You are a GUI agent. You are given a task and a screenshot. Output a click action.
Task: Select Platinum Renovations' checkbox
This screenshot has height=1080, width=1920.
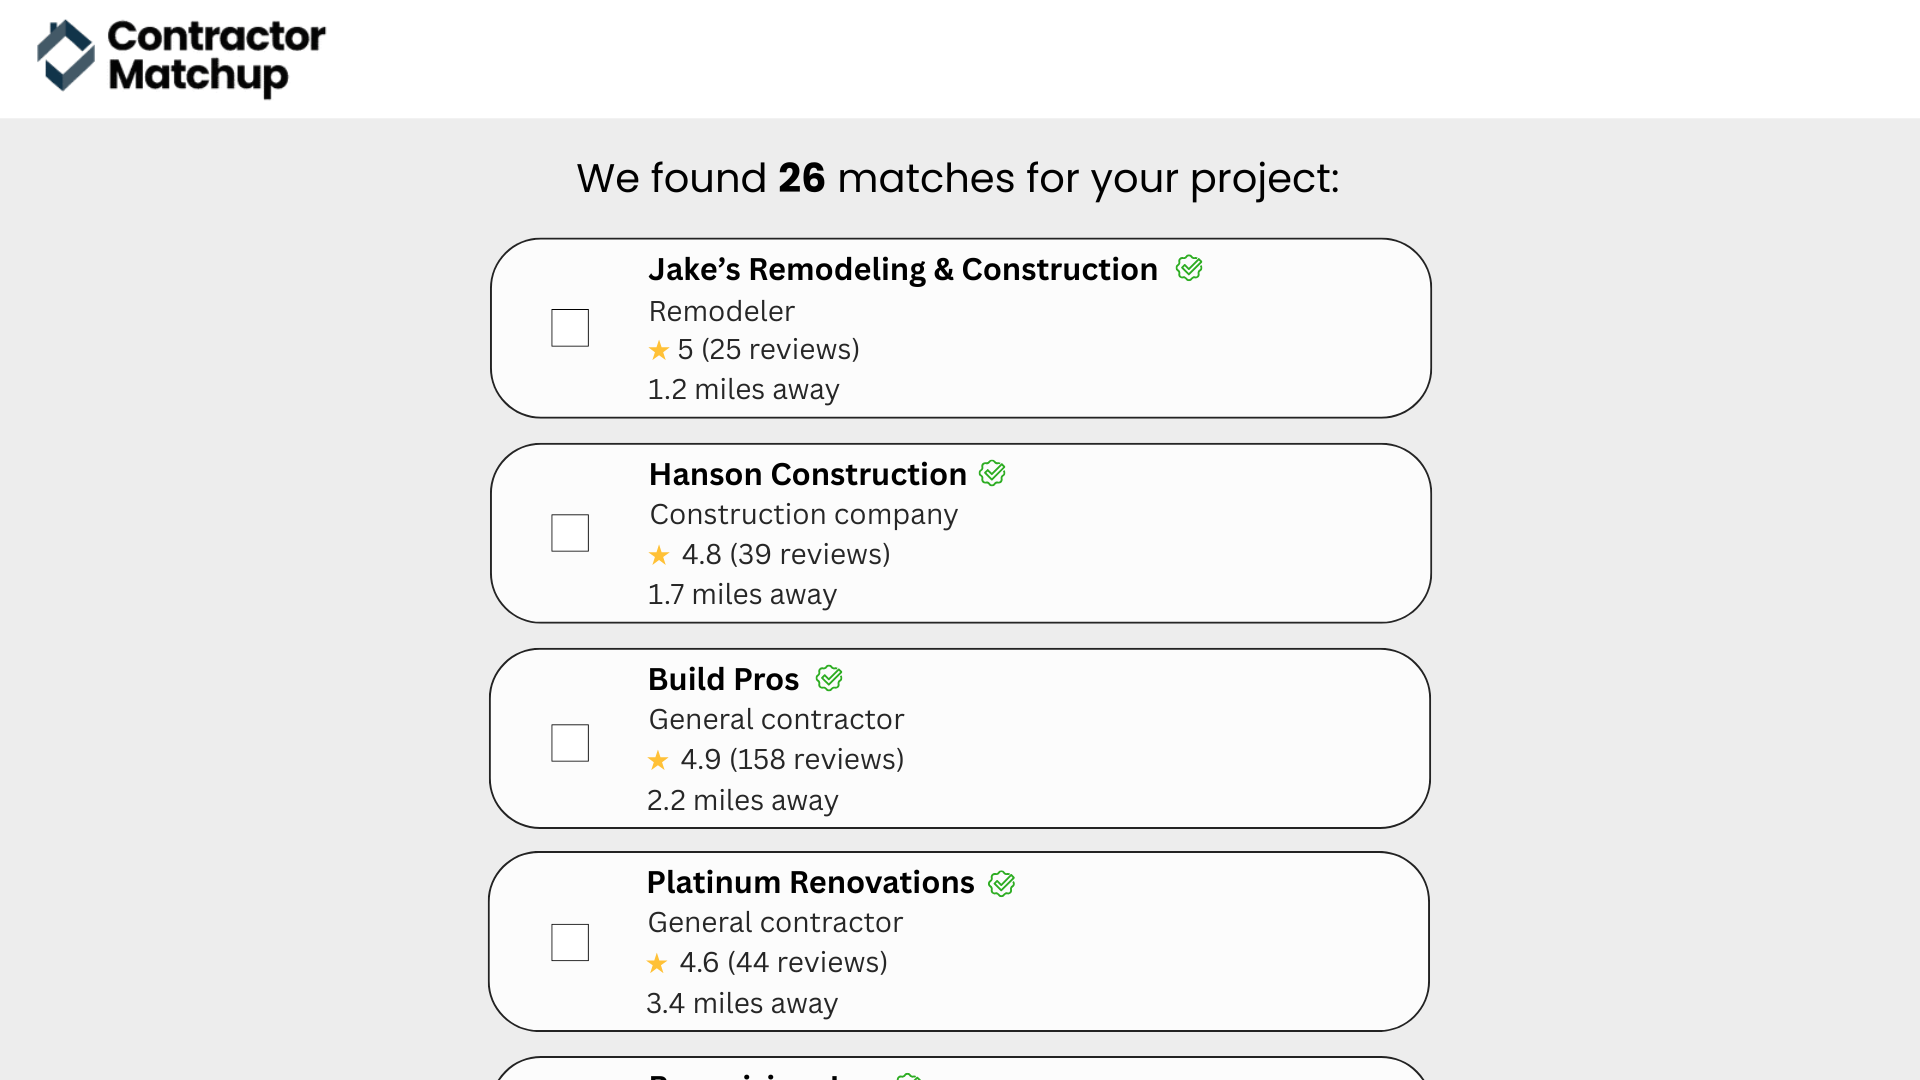pos(569,941)
